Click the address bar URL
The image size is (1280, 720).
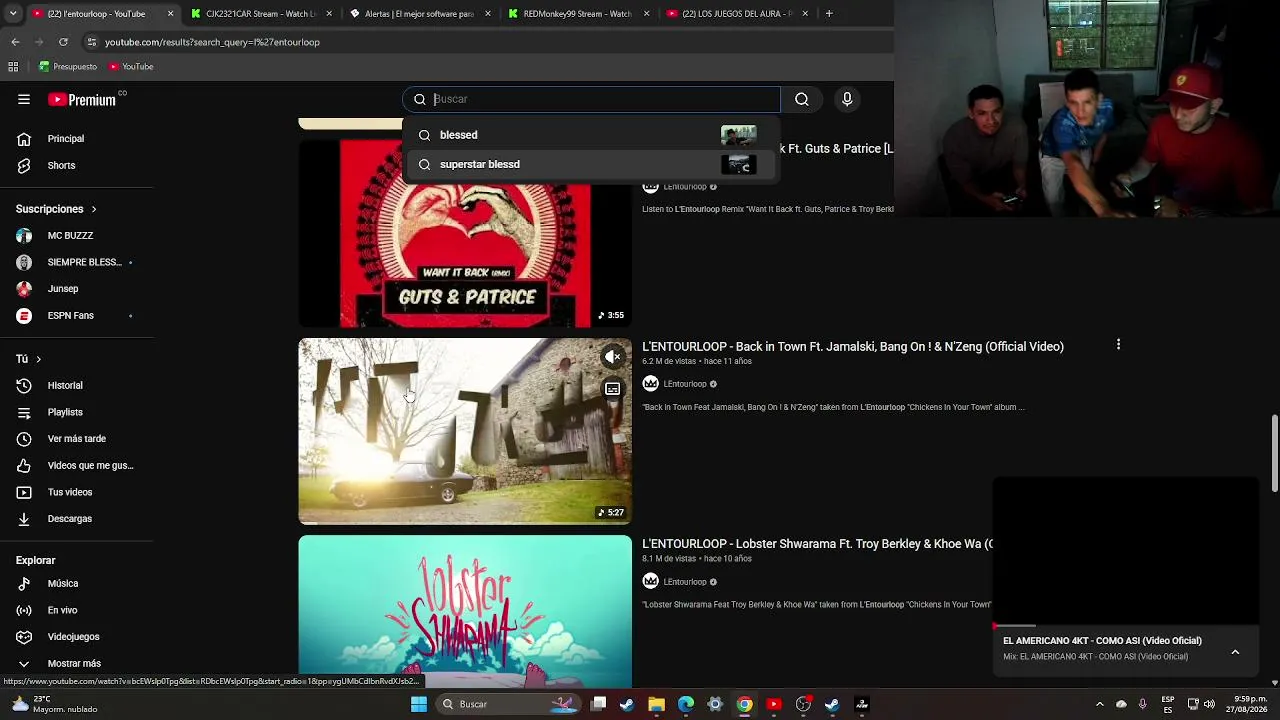(x=212, y=42)
